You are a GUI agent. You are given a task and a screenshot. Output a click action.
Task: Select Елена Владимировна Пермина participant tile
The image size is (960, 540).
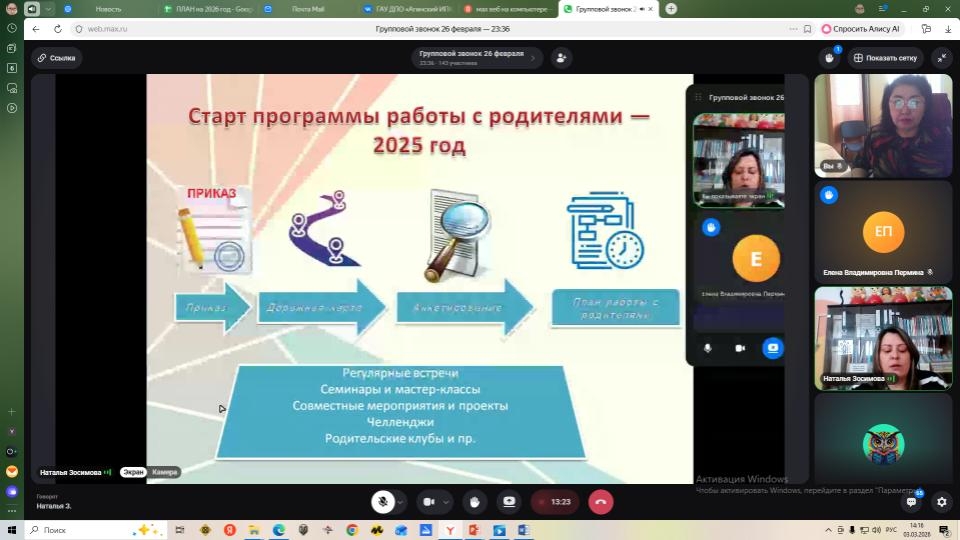point(883,232)
